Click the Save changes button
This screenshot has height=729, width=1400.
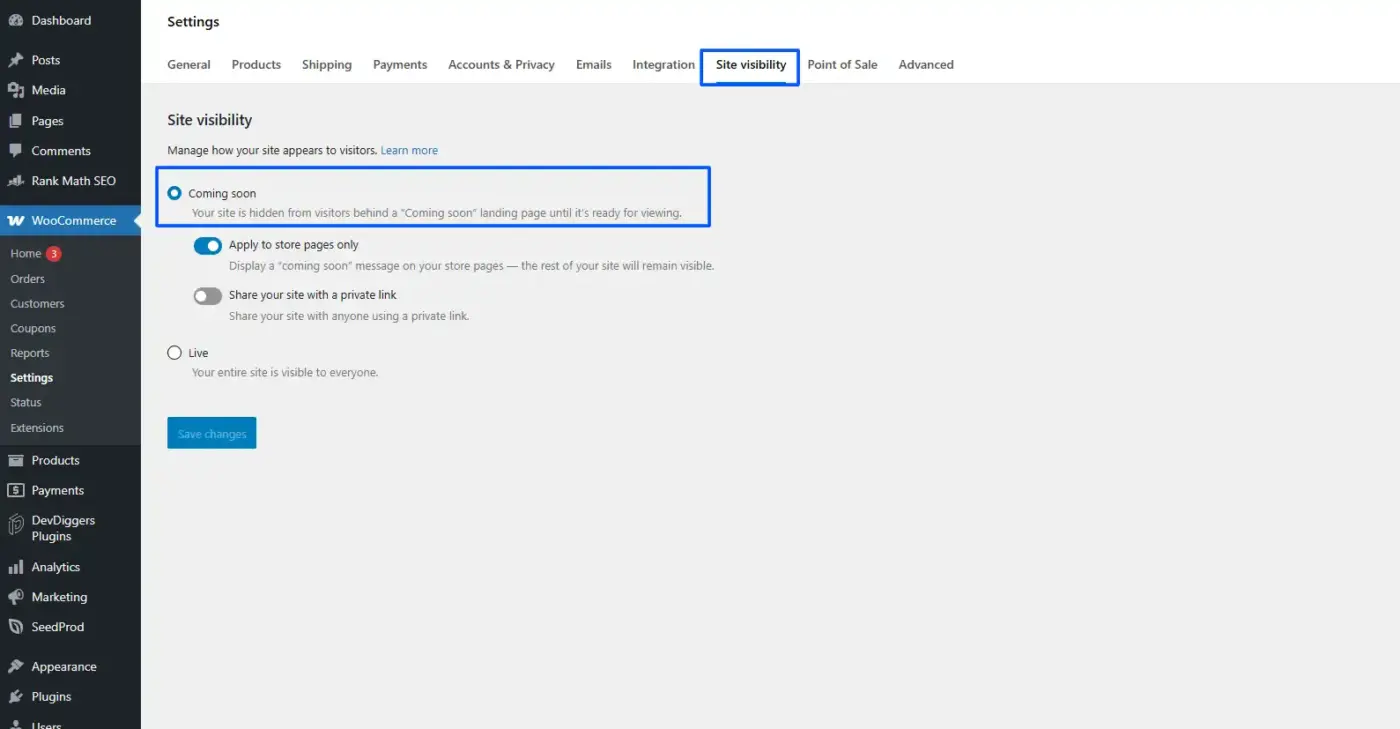212,433
